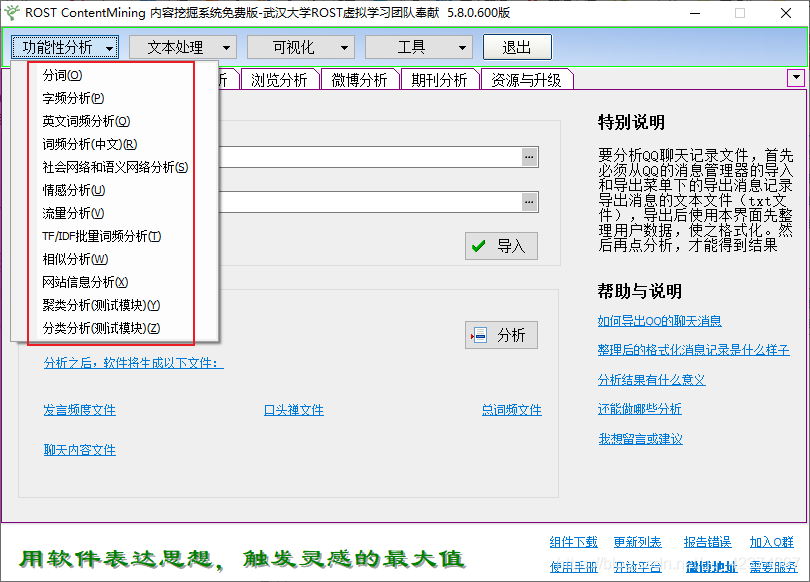Open the 功能性分析 dropdown menu
This screenshot has height=582, width=810.
pos(65,48)
